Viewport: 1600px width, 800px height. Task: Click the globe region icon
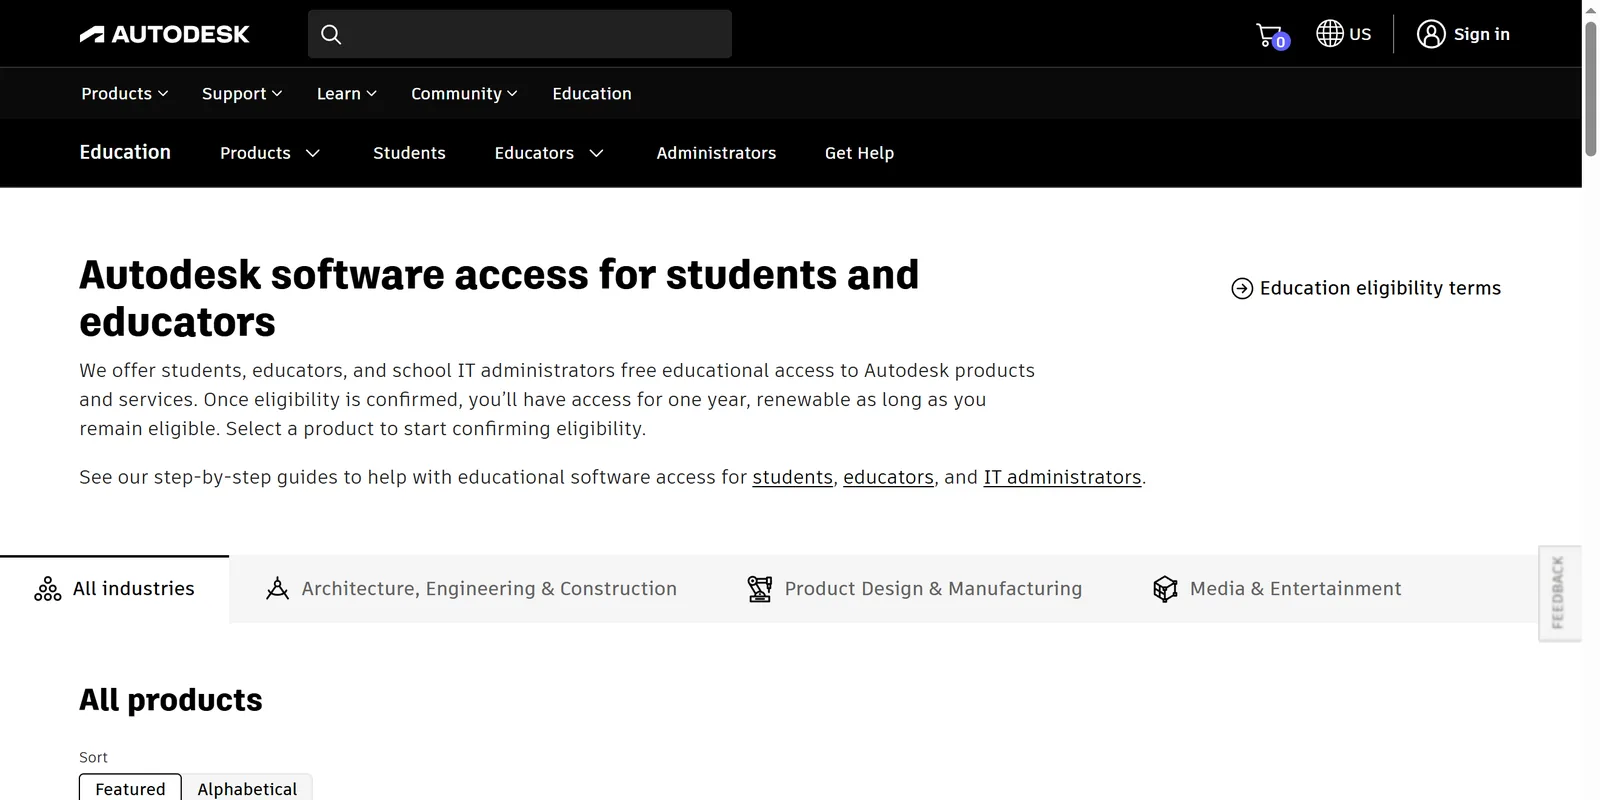[1330, 33]
